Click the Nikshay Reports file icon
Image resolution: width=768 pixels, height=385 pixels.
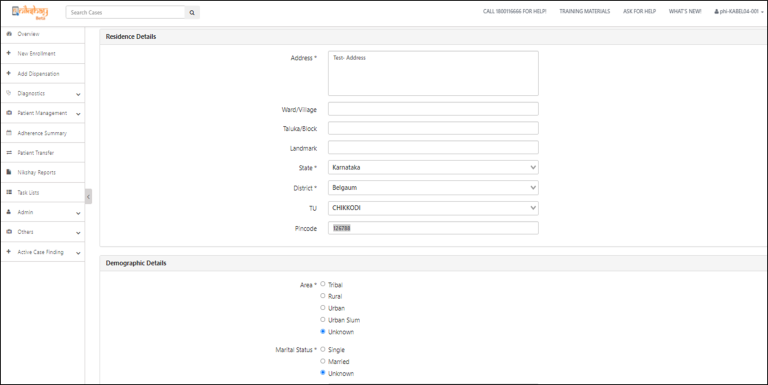point(9,172)
